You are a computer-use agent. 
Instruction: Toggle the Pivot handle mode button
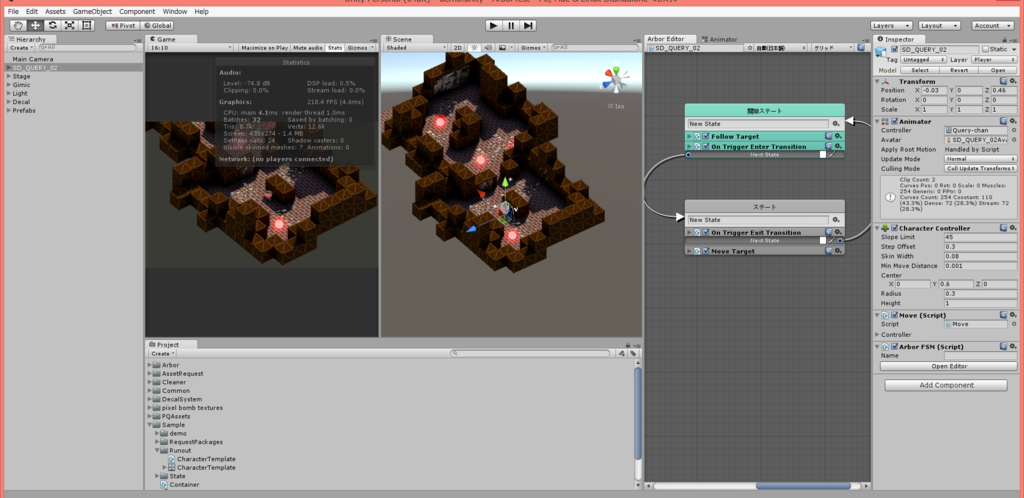[122, 25]
